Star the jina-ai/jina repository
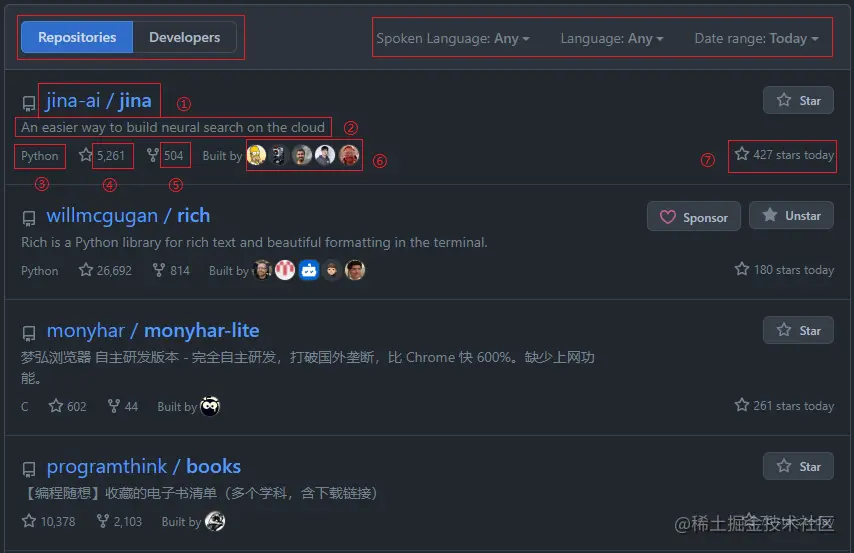854x553 pixels. (798, 100)
